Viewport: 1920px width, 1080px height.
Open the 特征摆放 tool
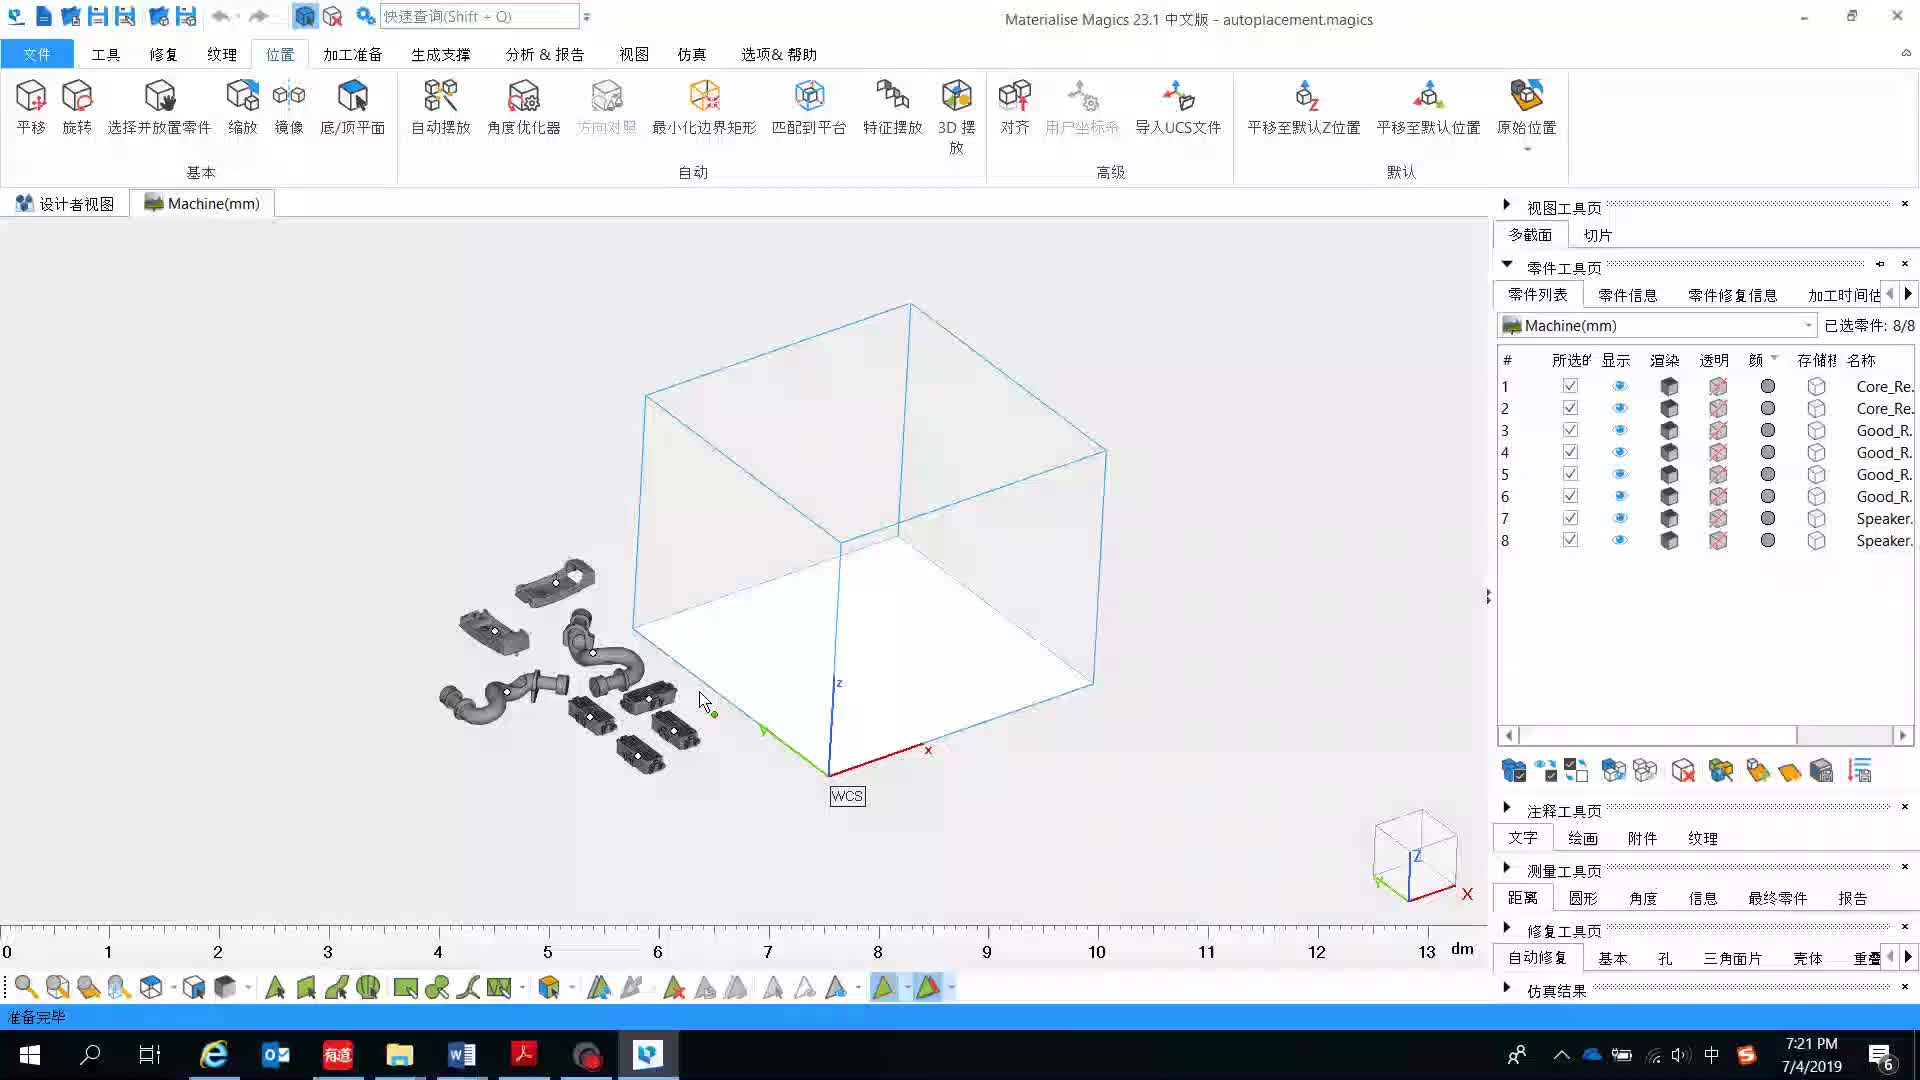tap(892, 107)
